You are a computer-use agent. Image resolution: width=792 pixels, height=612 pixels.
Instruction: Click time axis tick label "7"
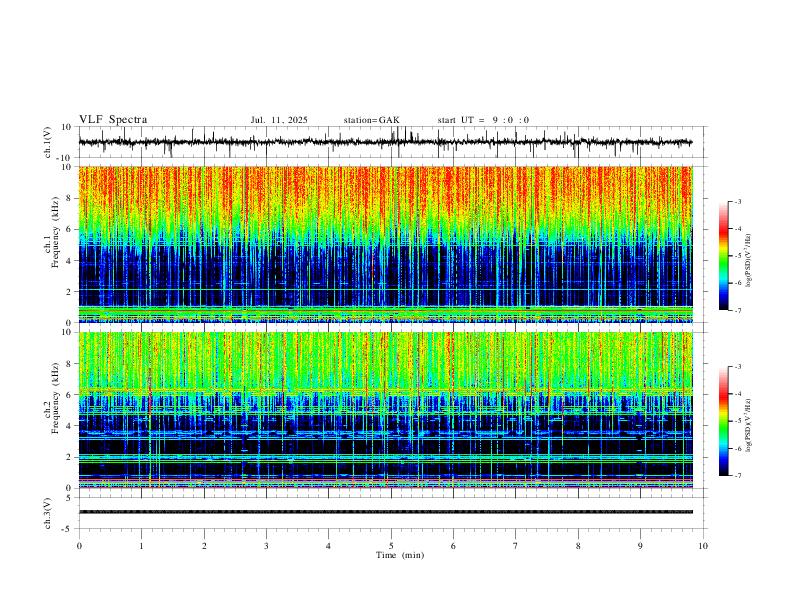[x=516, y=546]
